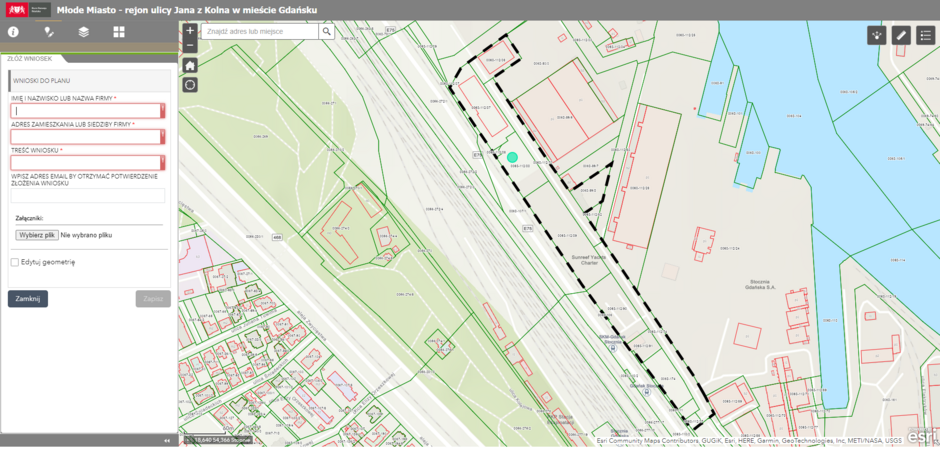Open the submit-request edit tool icon
This screenshot has width=940, height=455.
49,32
